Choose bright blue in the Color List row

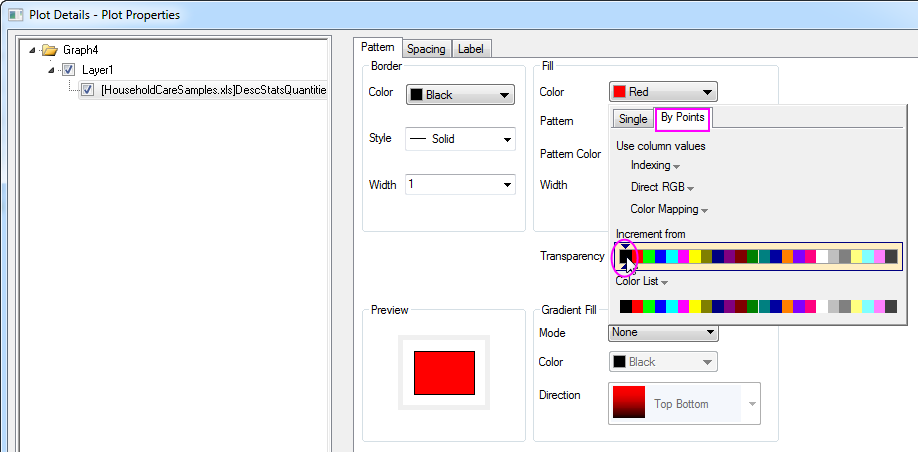660,306
